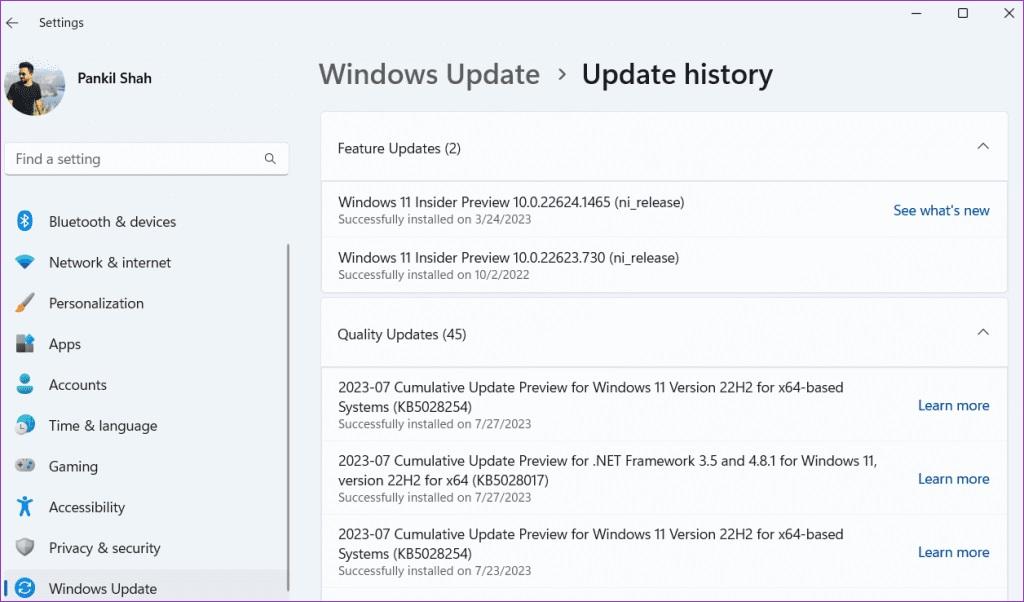Click the Find a setting search box
Viewport: 1024px width, 602px height.
[x=146, y=159]
